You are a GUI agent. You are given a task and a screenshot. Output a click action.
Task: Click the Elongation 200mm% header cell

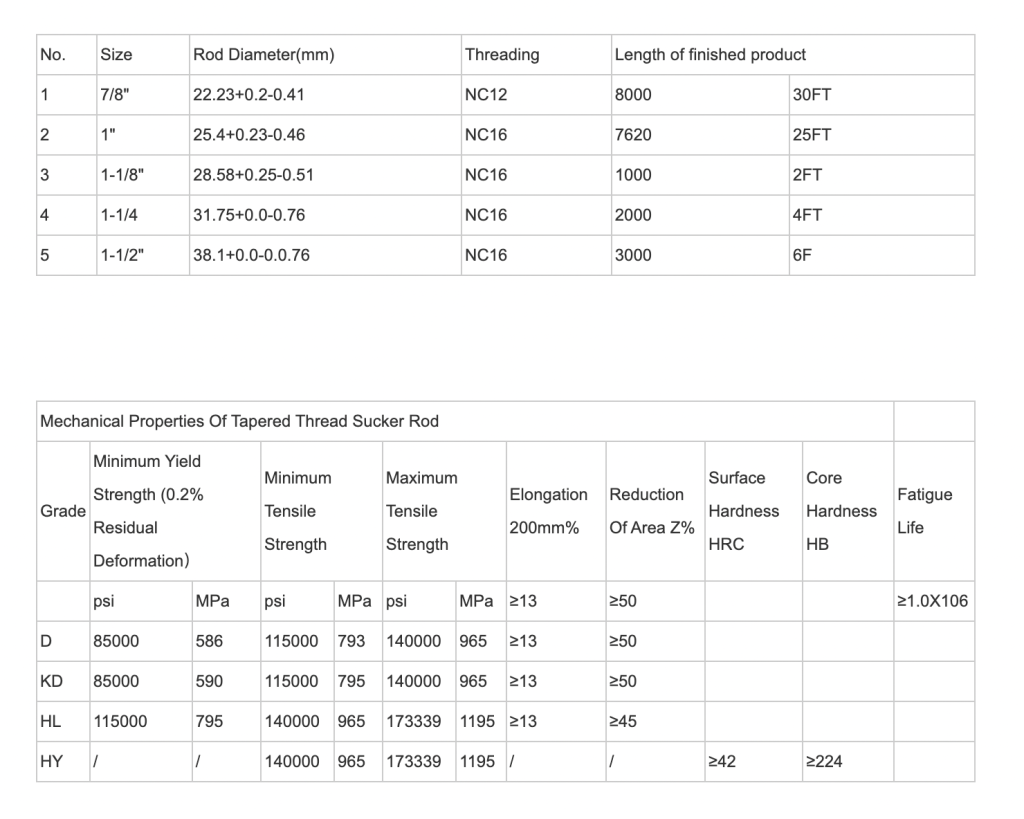pos(548,511)
